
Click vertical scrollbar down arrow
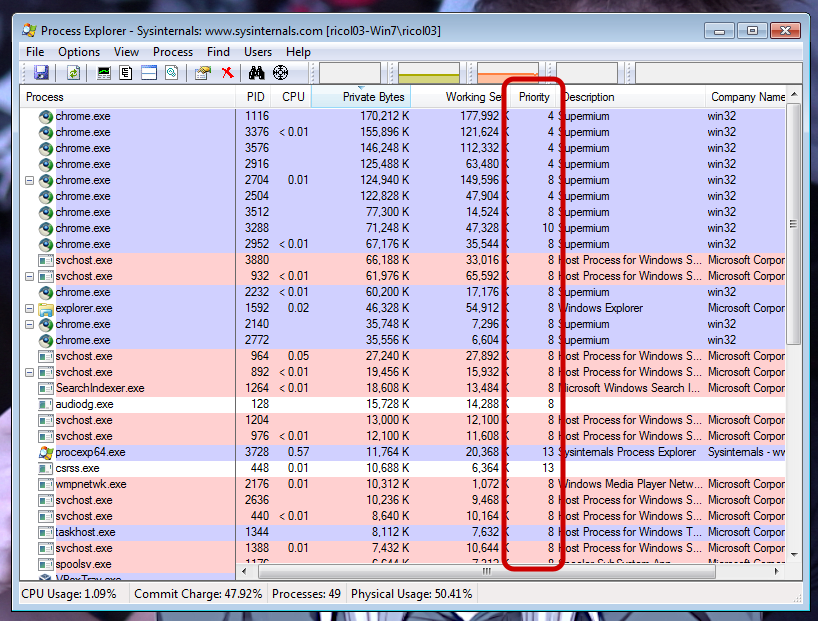793,554
